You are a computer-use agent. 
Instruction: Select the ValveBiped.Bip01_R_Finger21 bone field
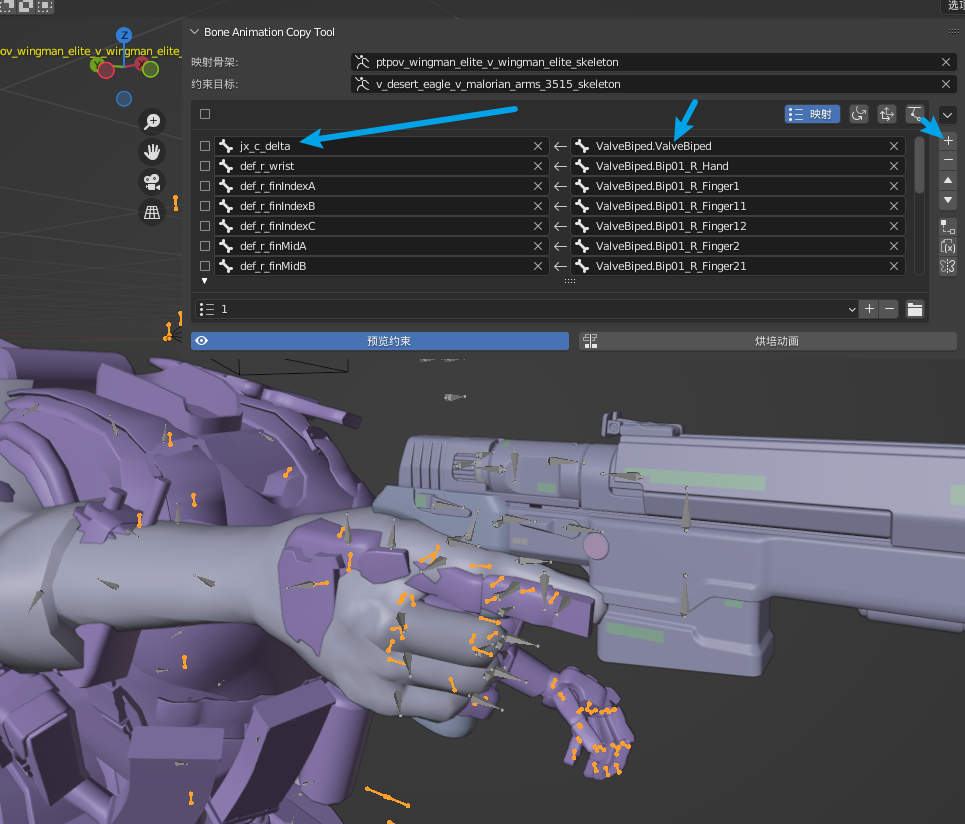[737, 266]
